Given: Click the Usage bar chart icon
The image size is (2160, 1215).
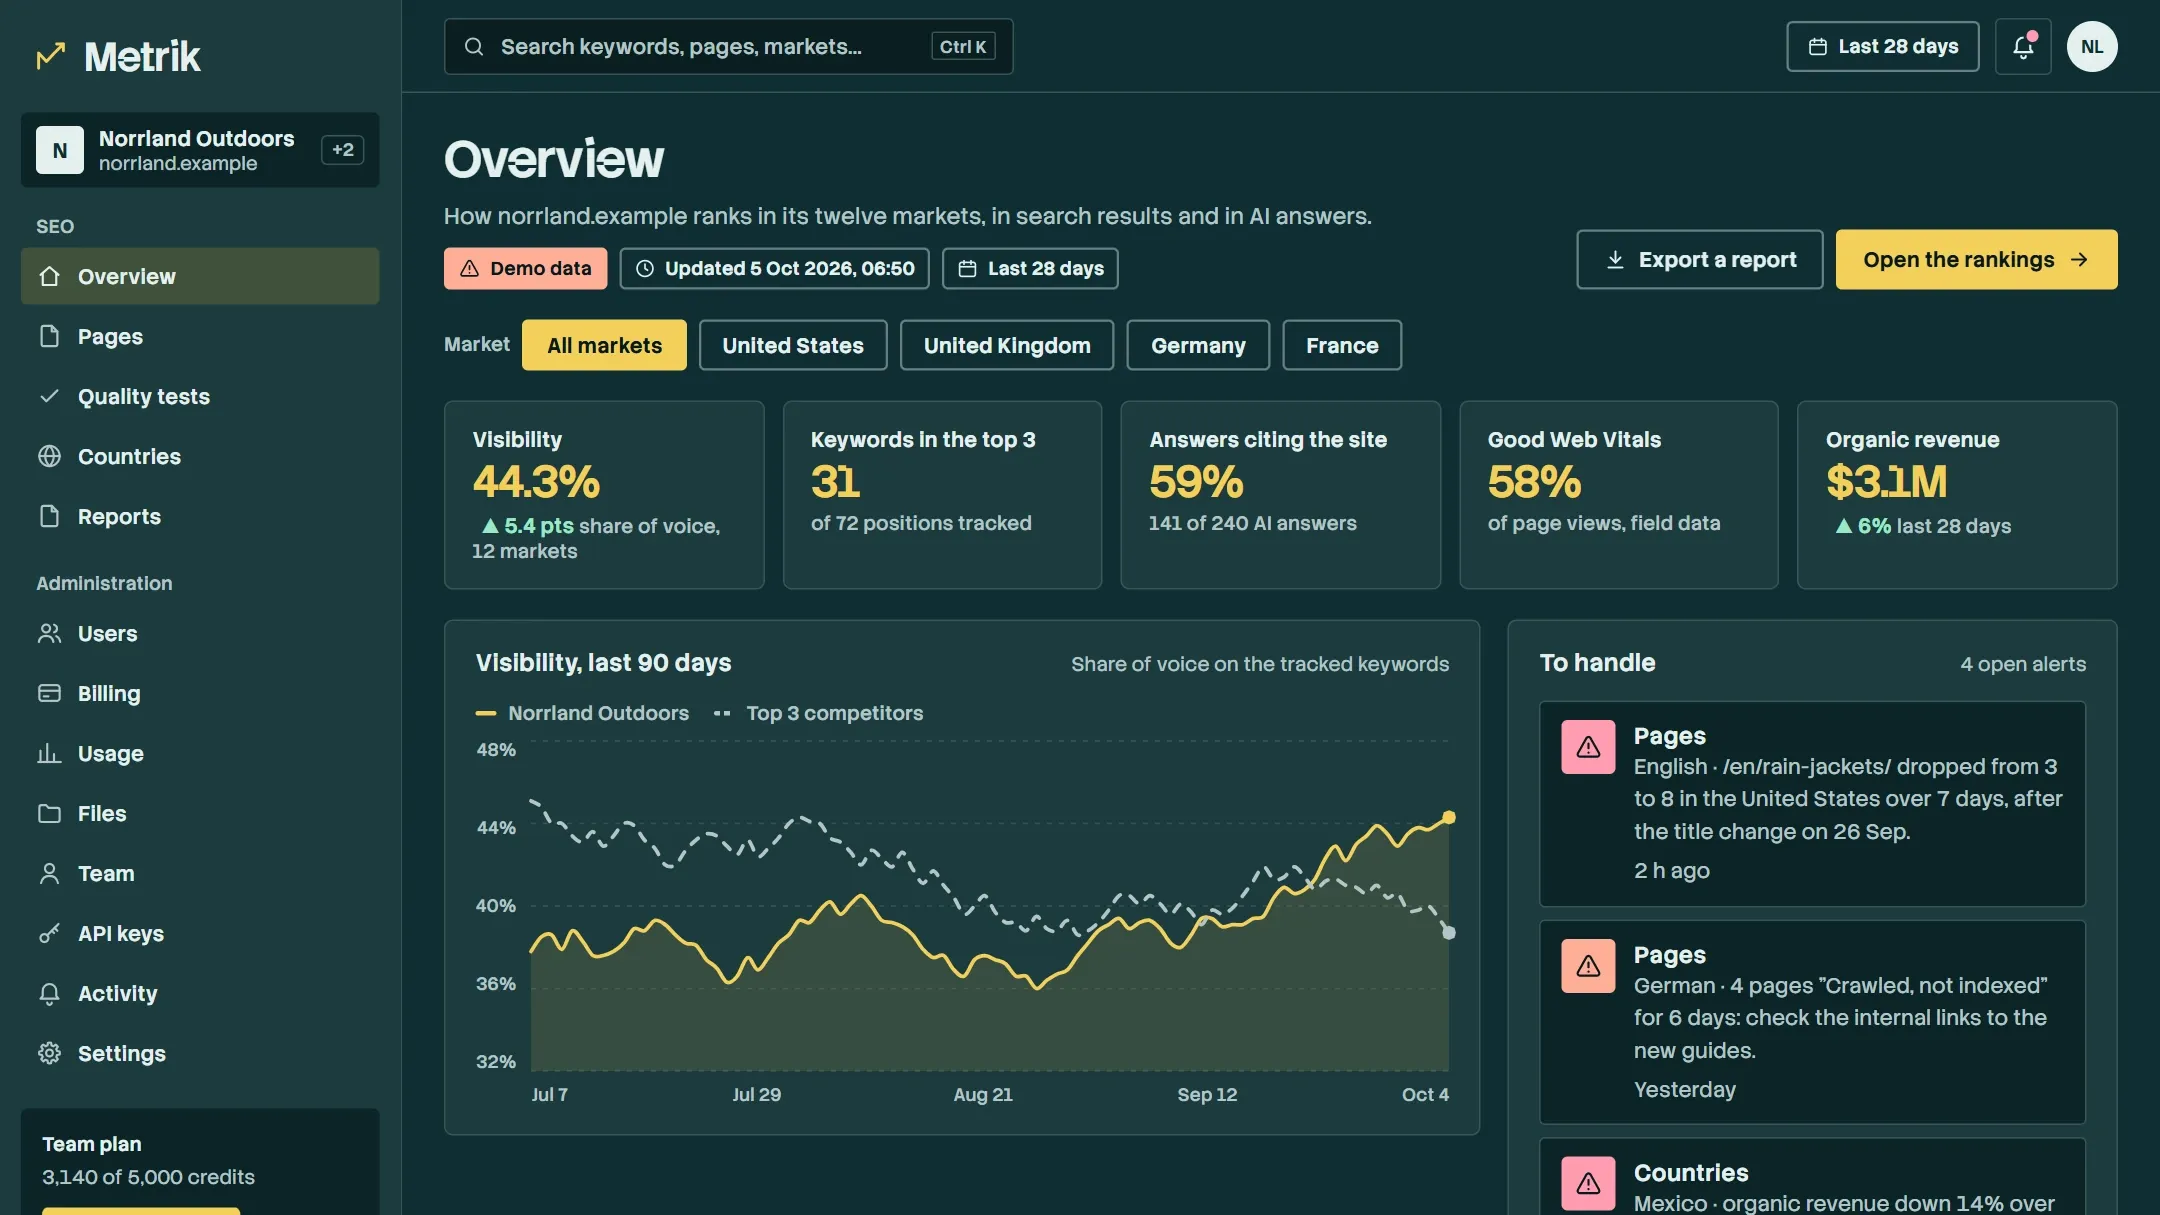Looking at the screenshot, I should pyautogui.click(x=49, y=753).
